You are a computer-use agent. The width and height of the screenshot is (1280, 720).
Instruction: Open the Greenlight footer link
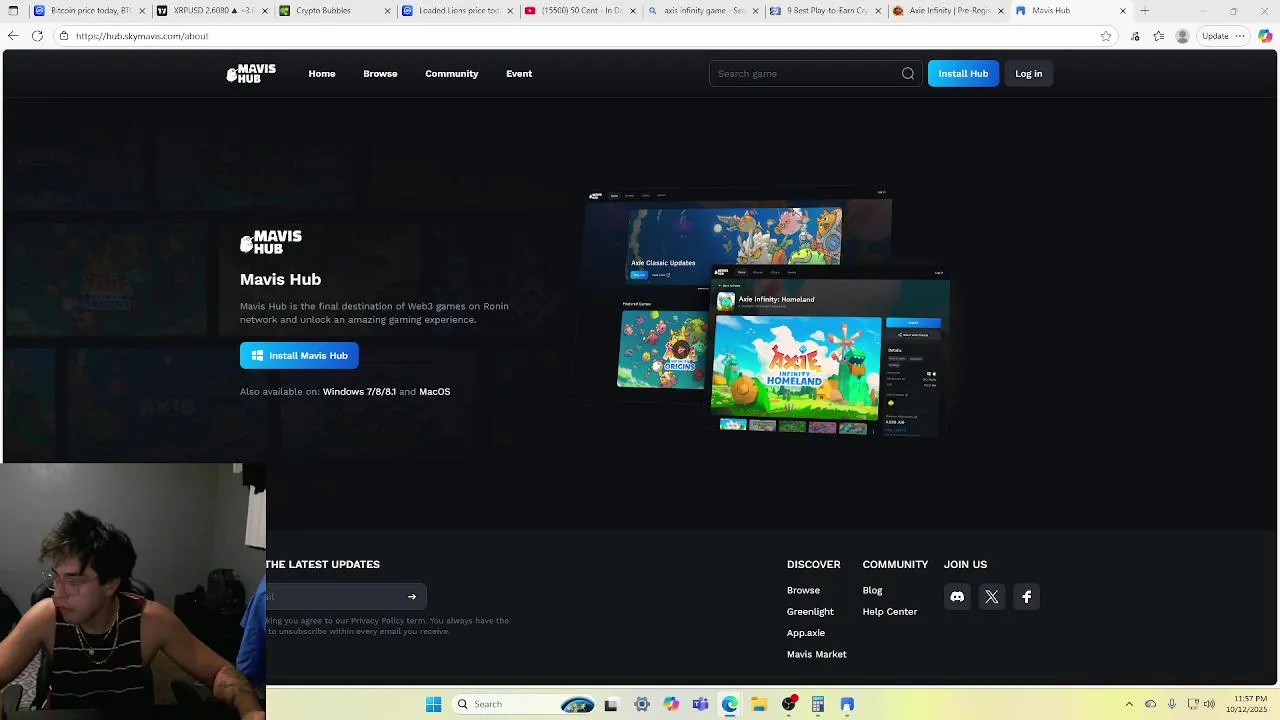point(810,611)
